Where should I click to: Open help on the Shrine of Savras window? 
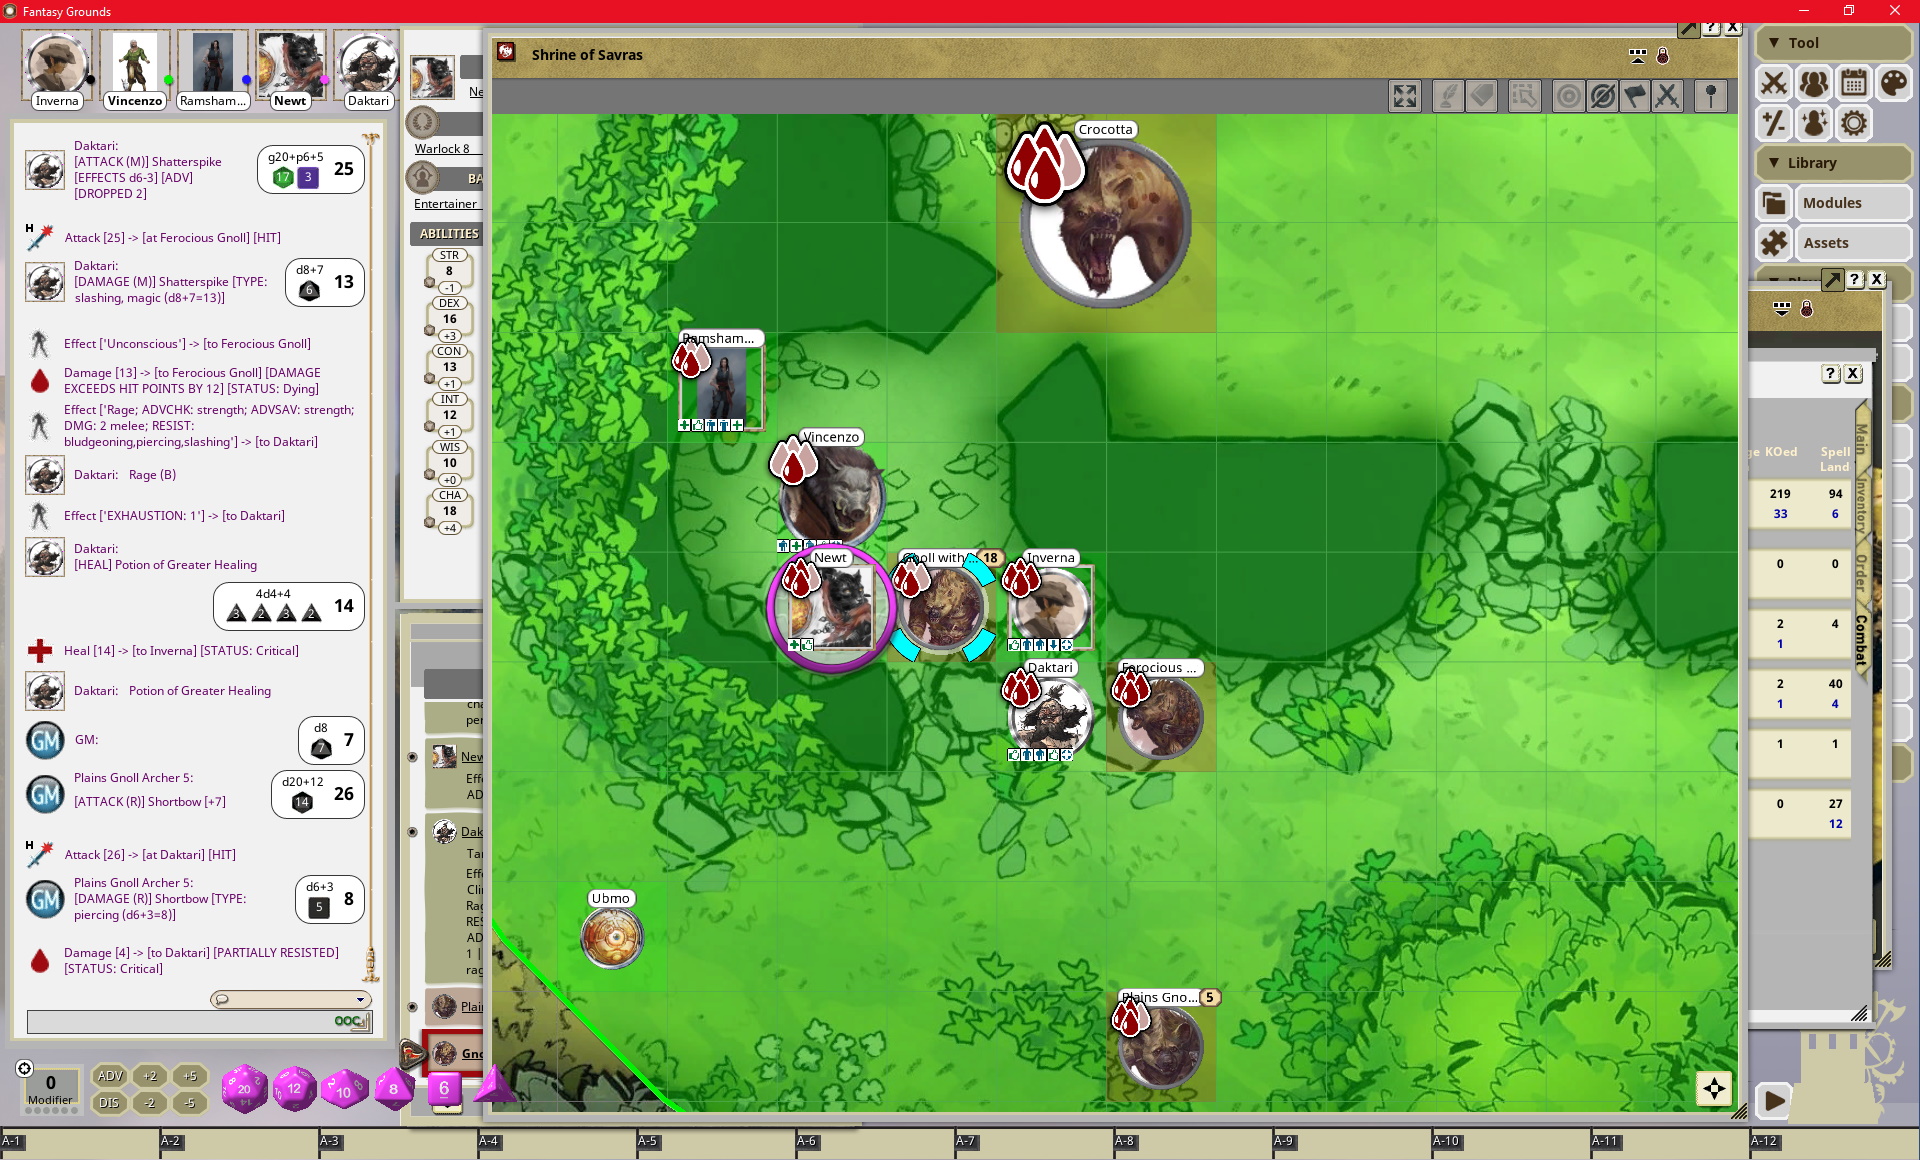[1712, 29]
